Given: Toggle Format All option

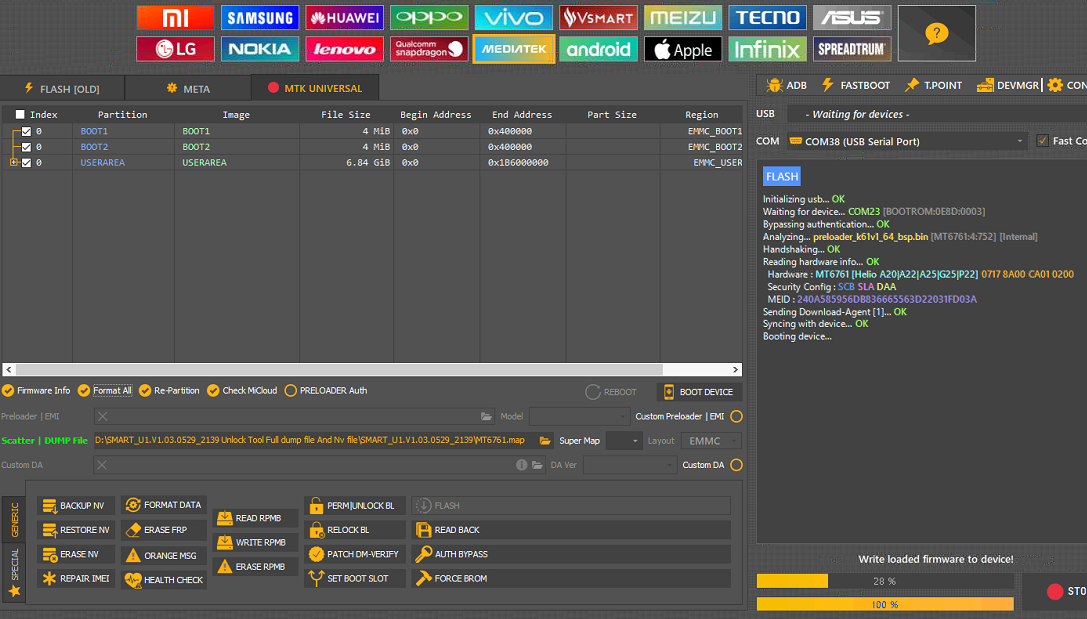Looking at the screenshot, I should pos(105,391).
